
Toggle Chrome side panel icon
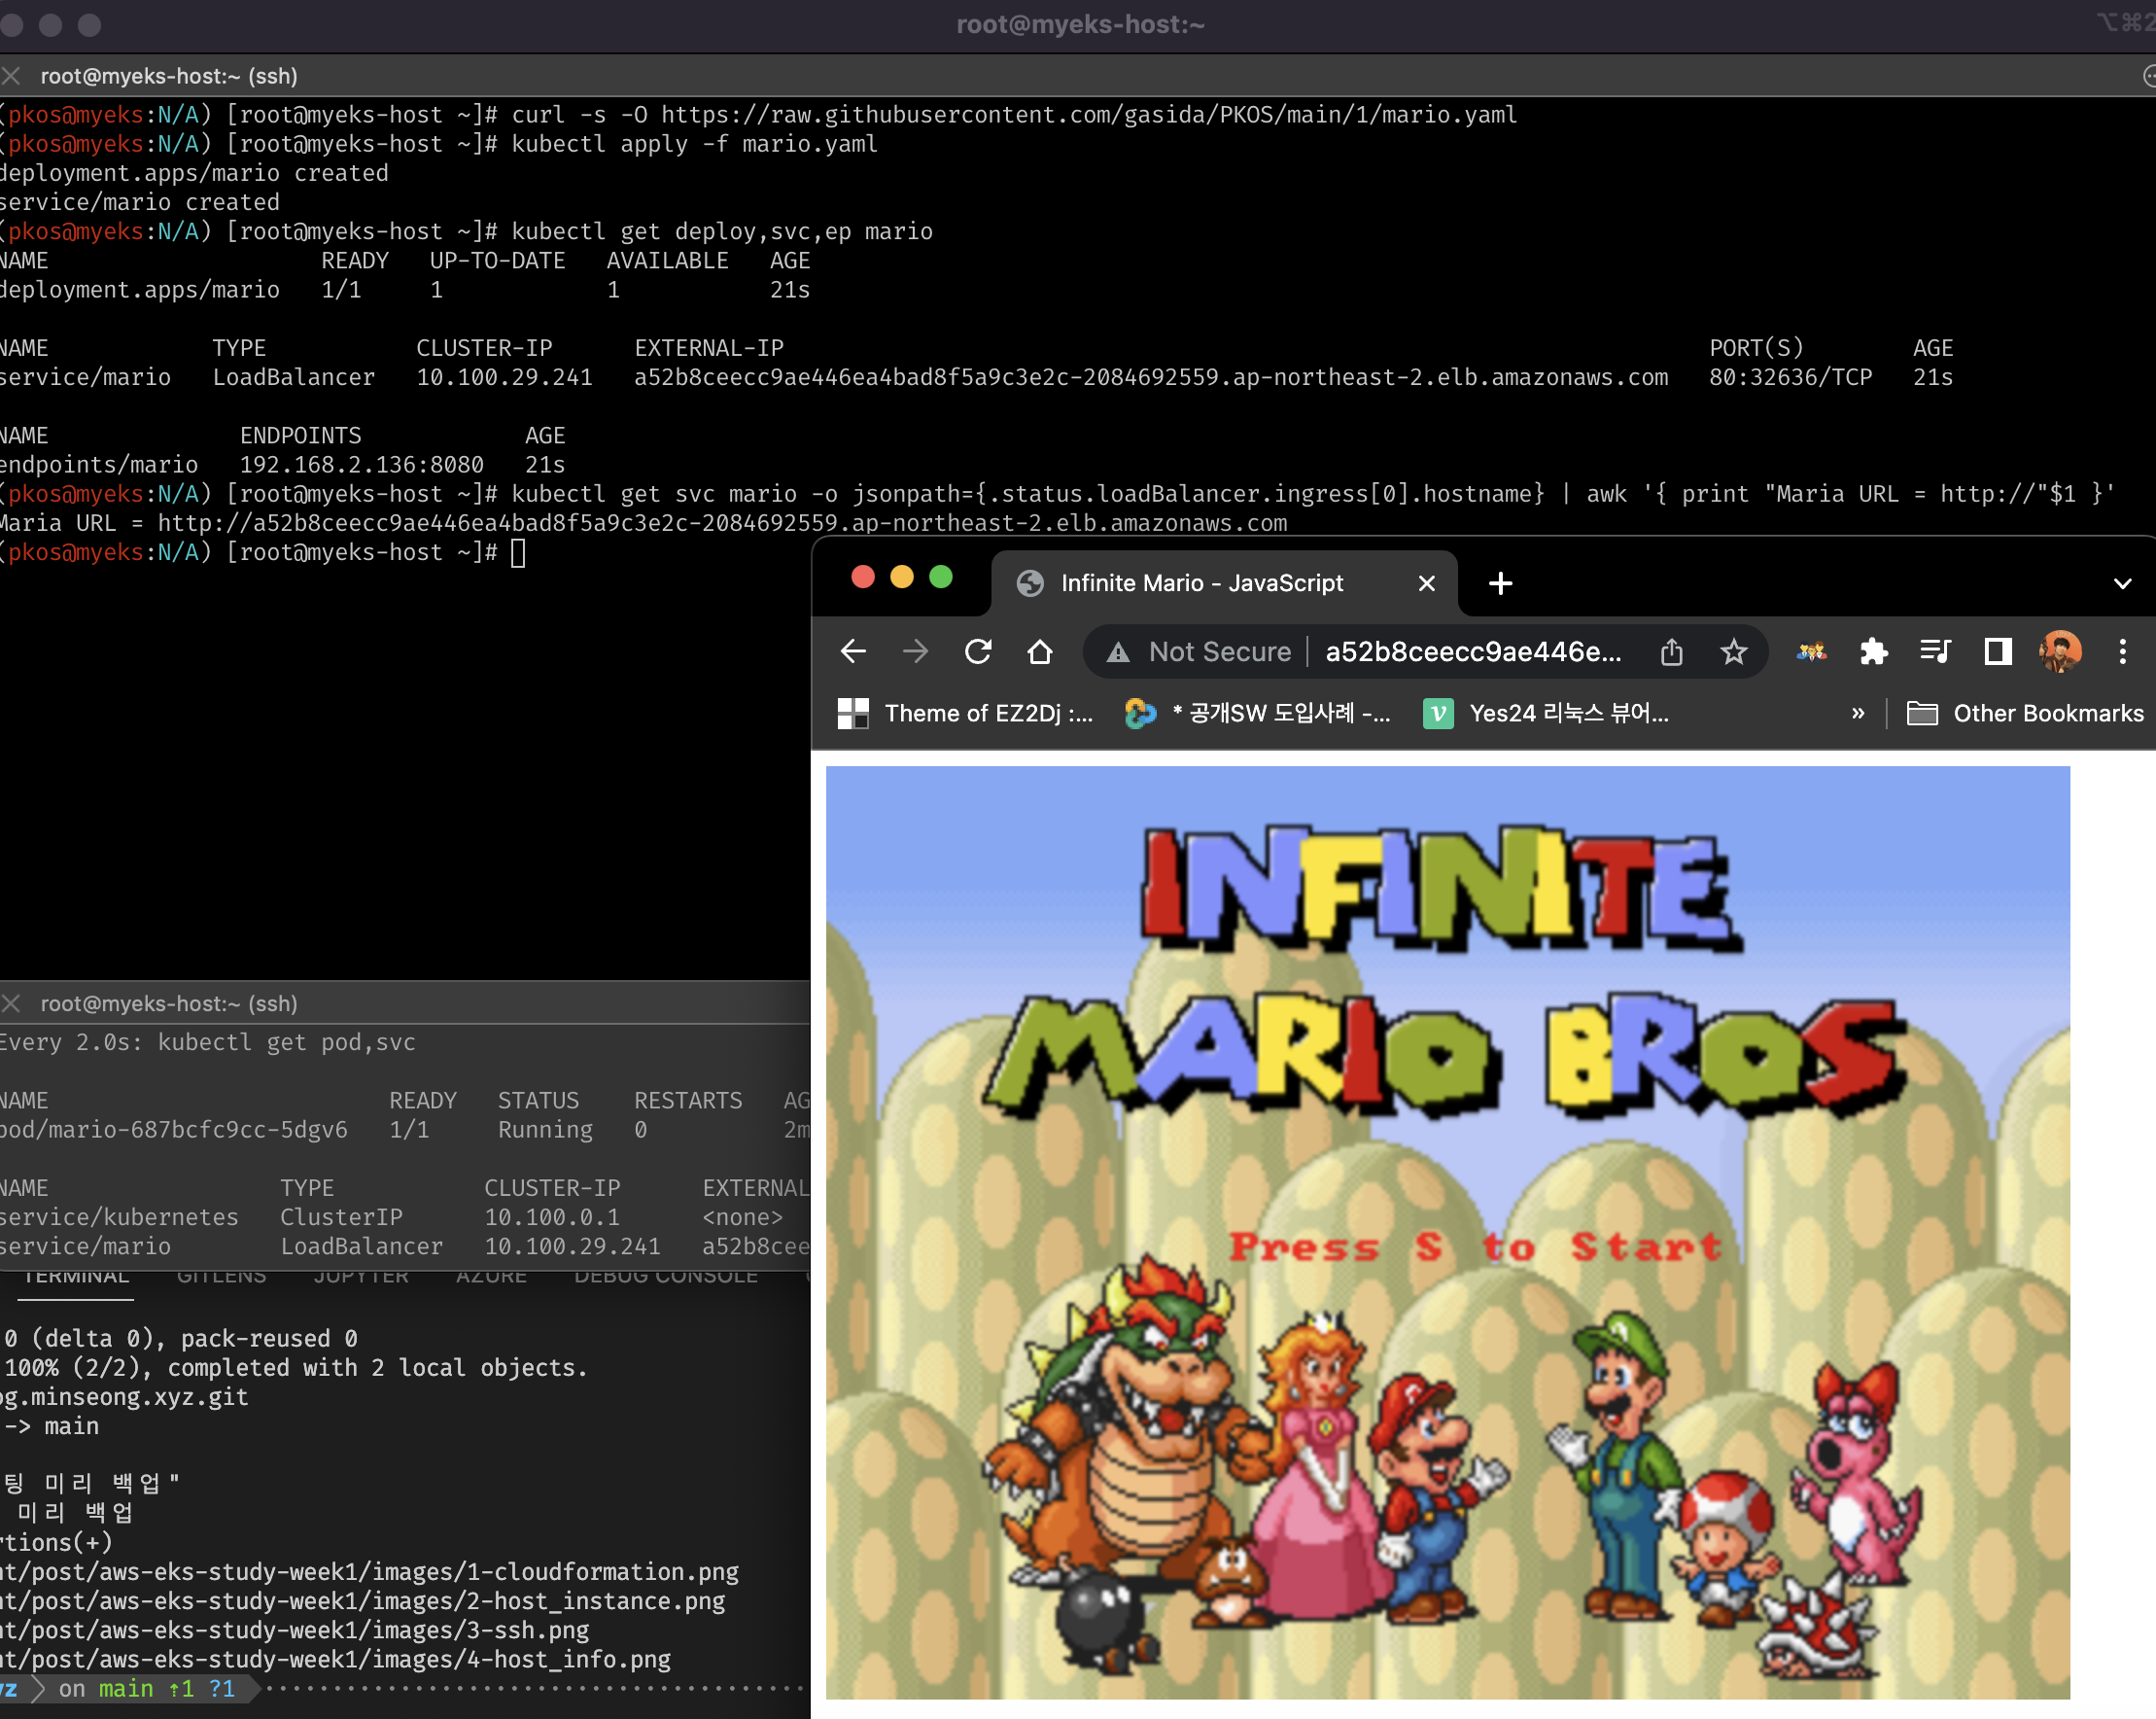pyautogui.click(x=1998, y=652)
